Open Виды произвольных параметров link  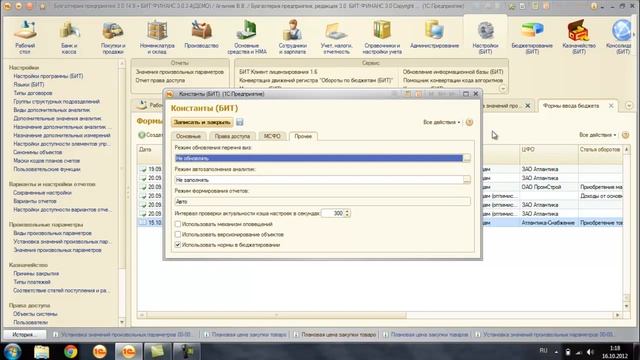(52, 233)
